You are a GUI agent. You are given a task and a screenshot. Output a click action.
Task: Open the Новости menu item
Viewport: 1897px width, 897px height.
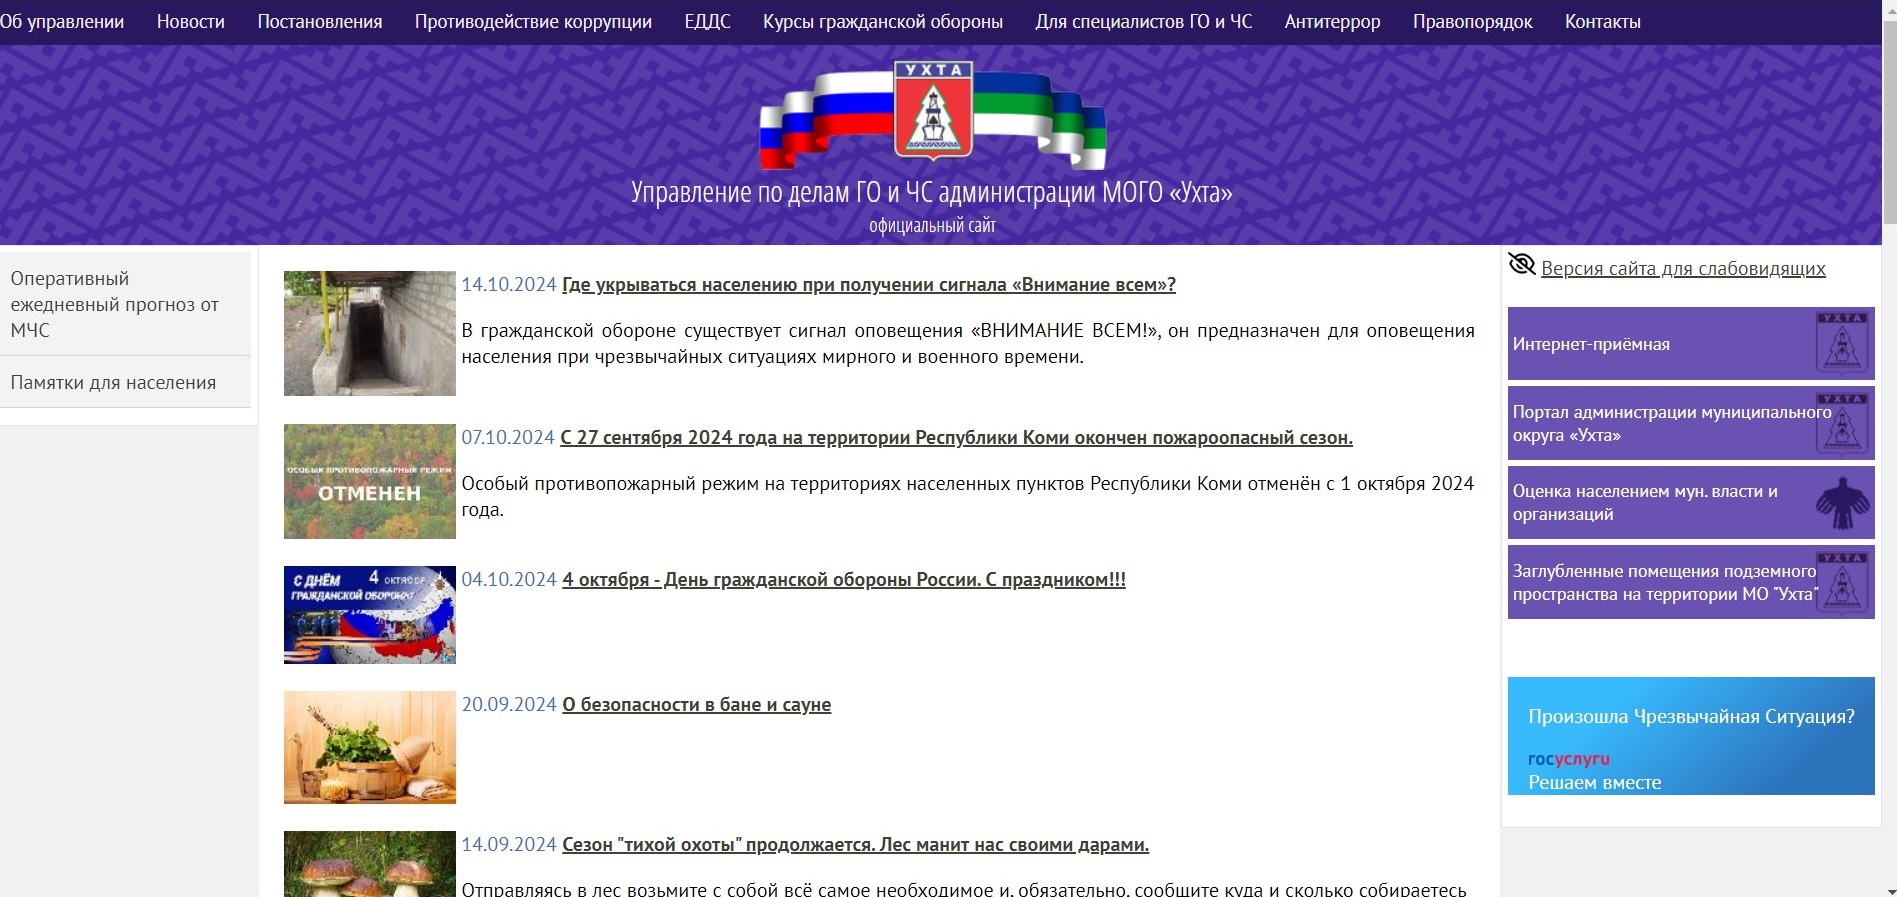[191, 22]
